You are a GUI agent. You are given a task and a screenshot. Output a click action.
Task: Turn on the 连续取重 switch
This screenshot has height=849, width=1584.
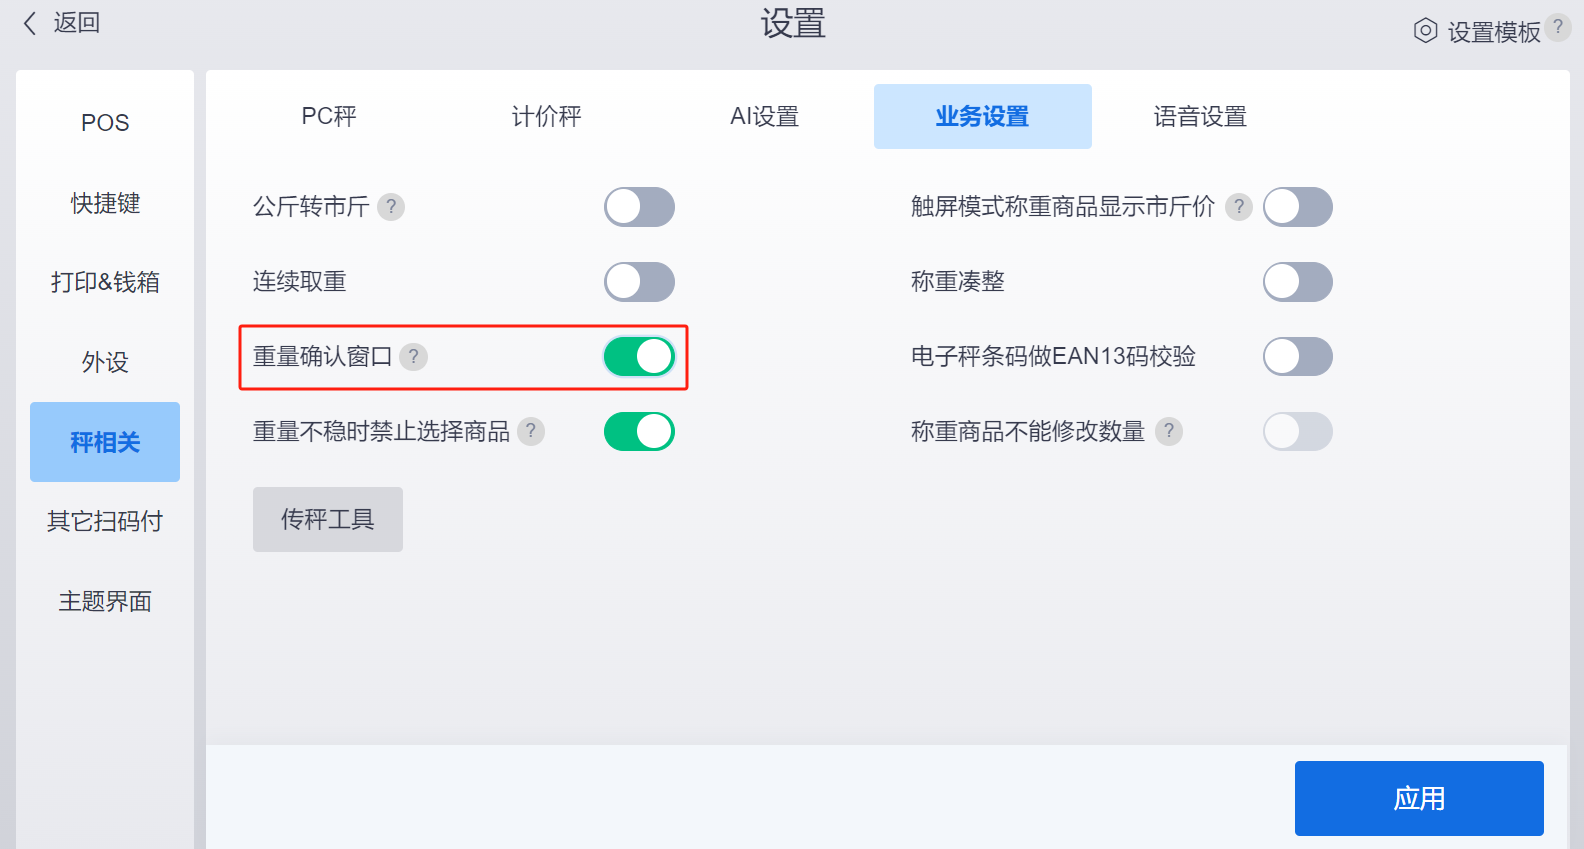point(639,282)
